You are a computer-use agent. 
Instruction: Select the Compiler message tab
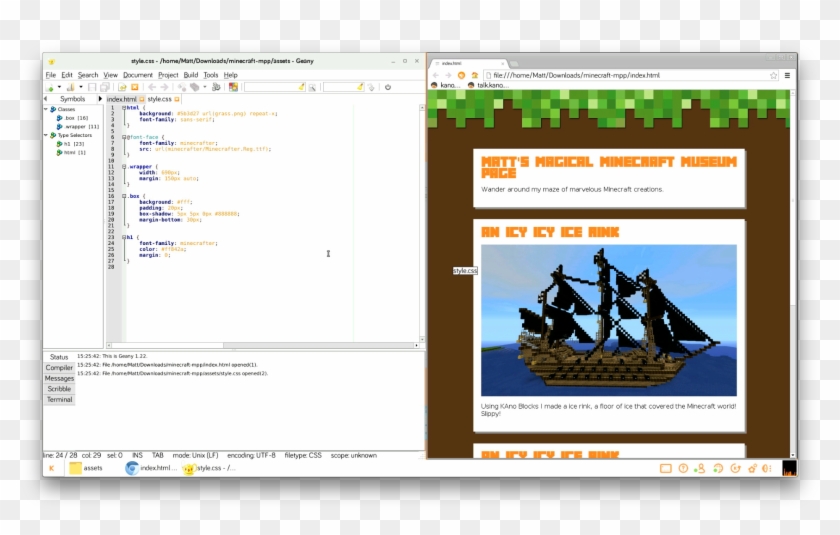pos(59,368)
